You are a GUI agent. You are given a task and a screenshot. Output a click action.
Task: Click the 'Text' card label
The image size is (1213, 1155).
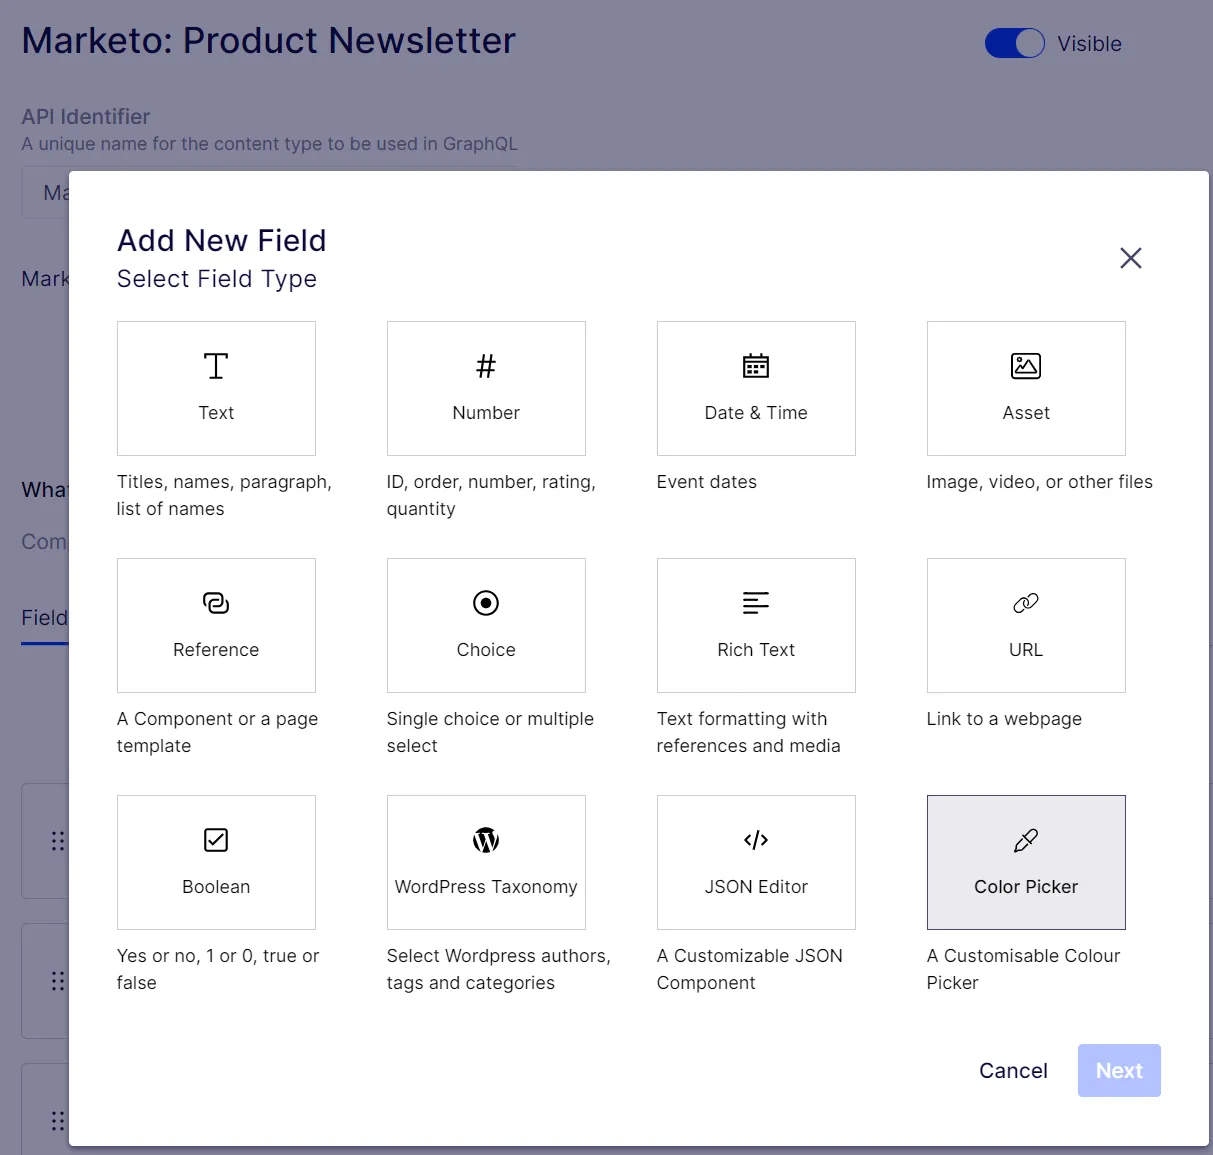coord(216,413)
